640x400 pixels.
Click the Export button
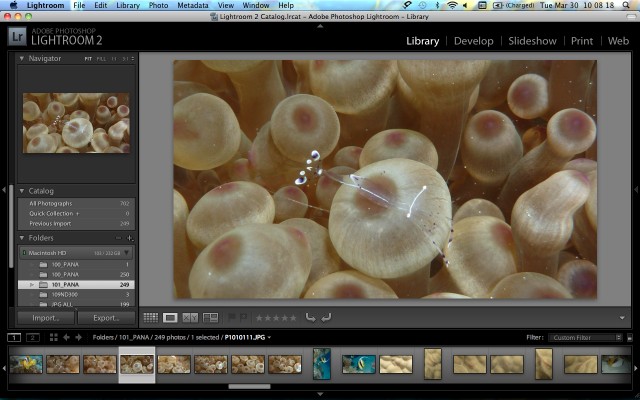point(106,318)
